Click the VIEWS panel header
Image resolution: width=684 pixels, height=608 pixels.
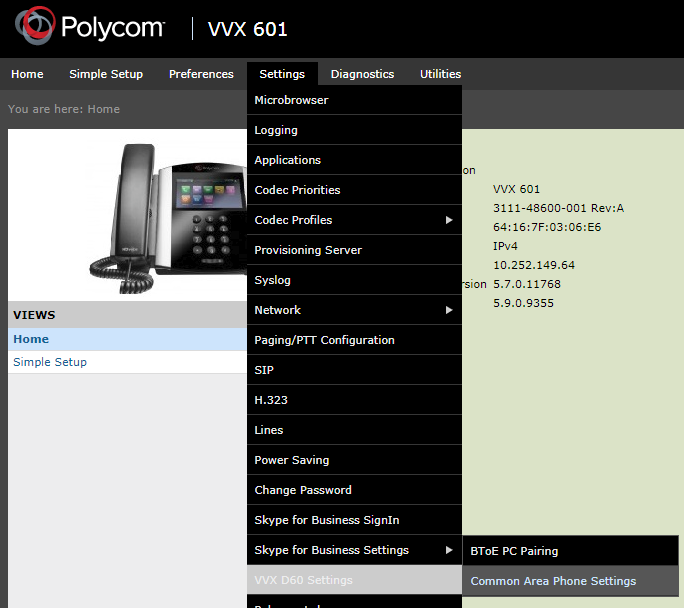(127, 315)
